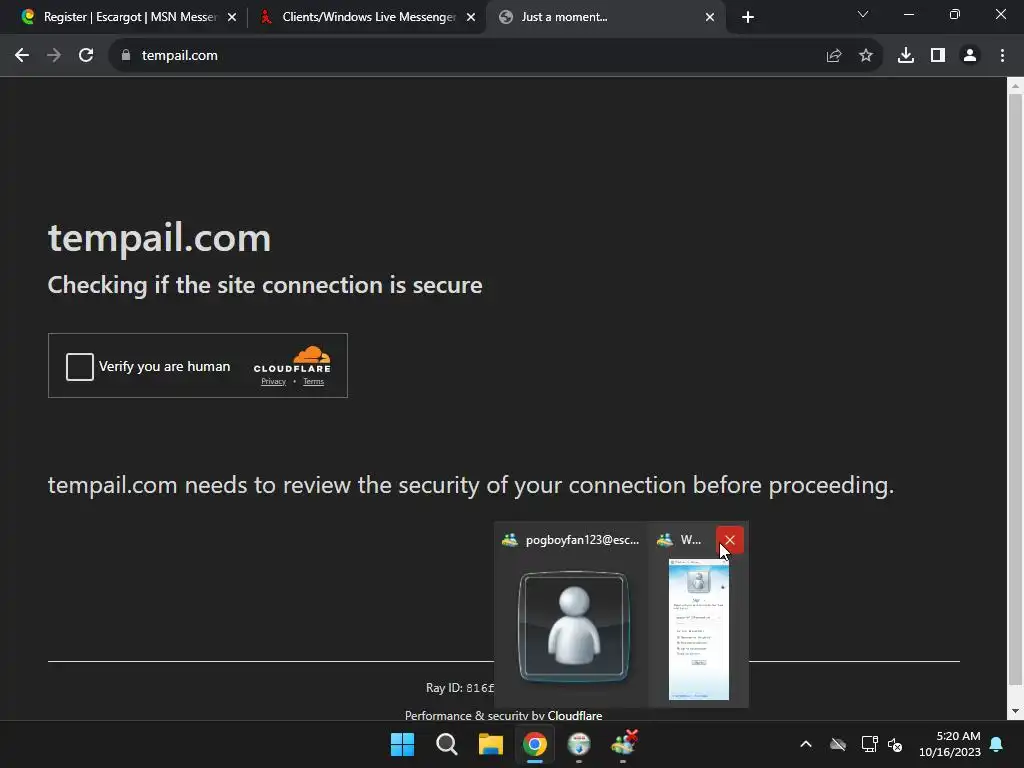This screenshot has height=768, width=1024.
Task: Share this page icon in address bar
Action: 834,56
